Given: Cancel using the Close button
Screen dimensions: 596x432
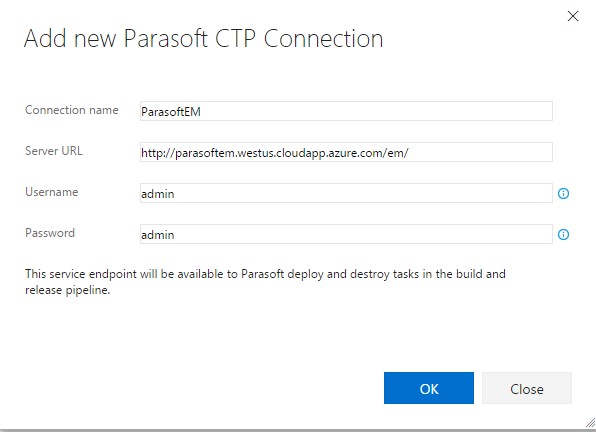Looking at the screenshot, I should point(527,388).
